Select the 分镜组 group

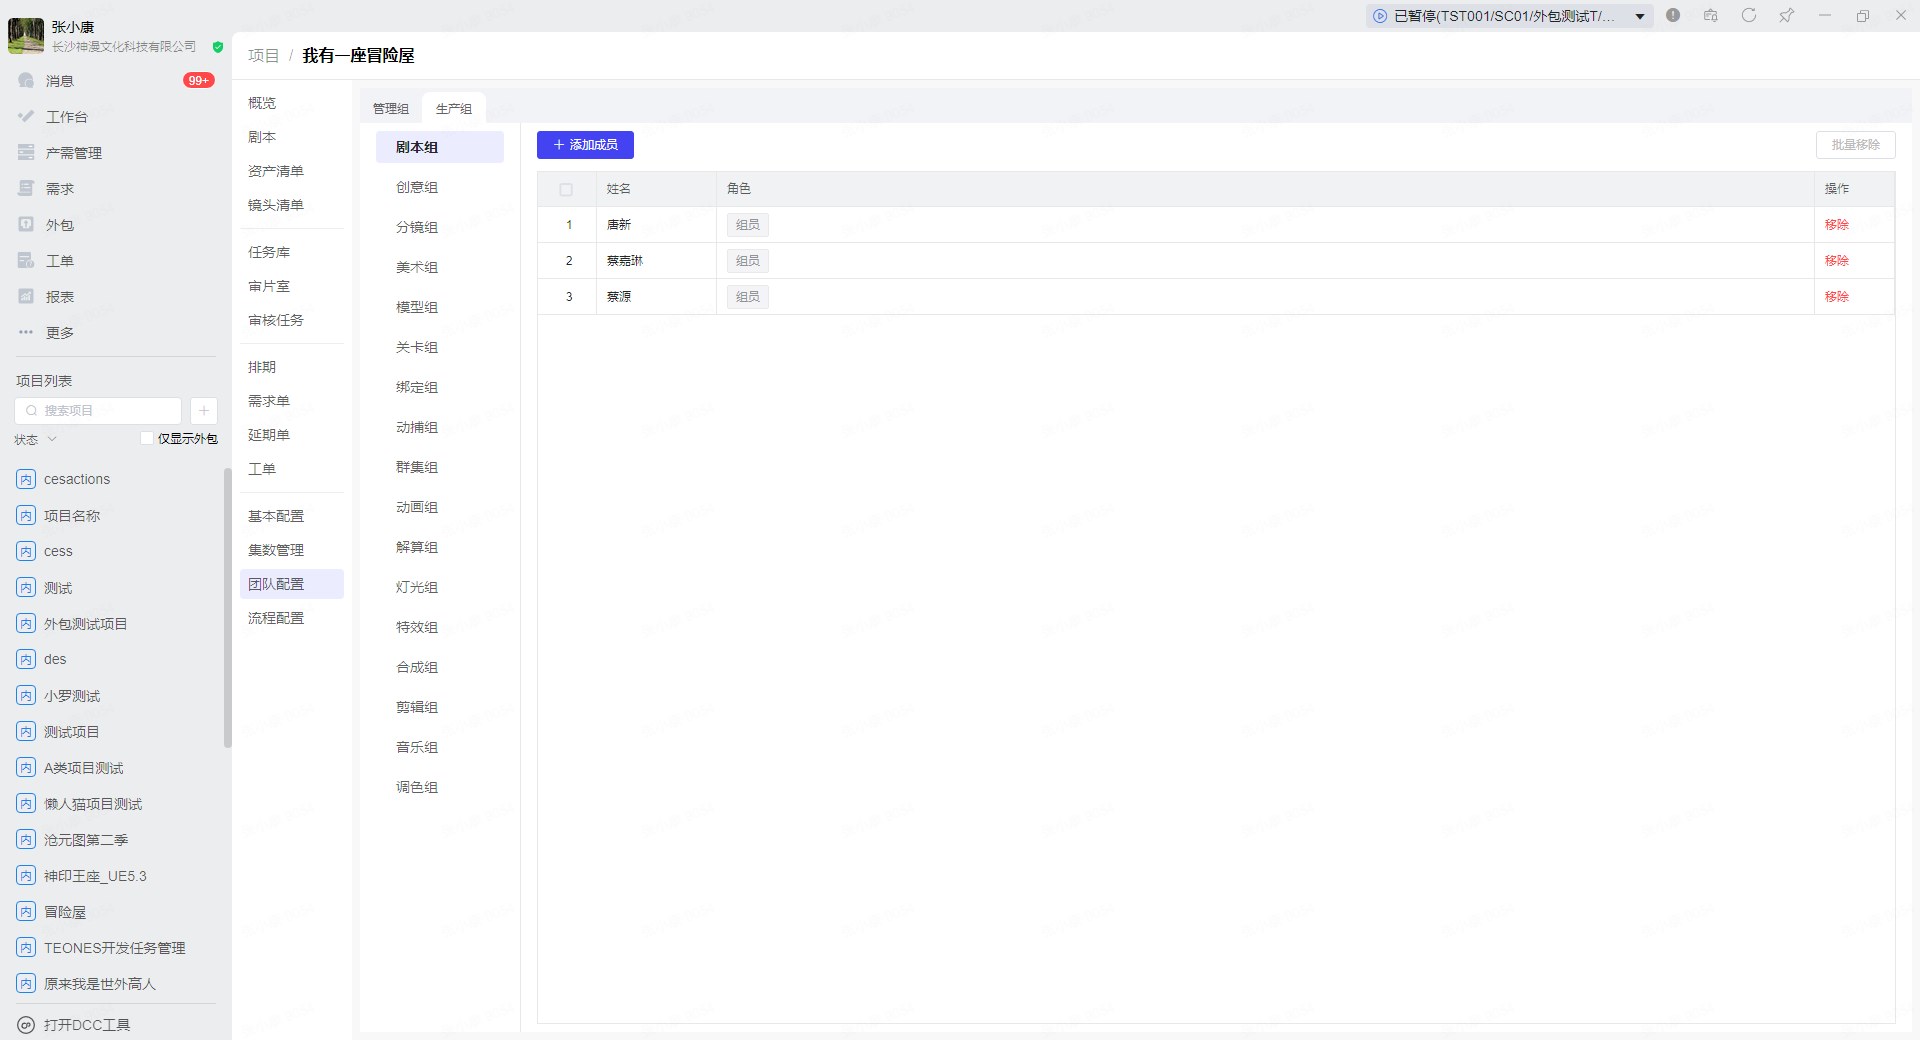point(440,227)
